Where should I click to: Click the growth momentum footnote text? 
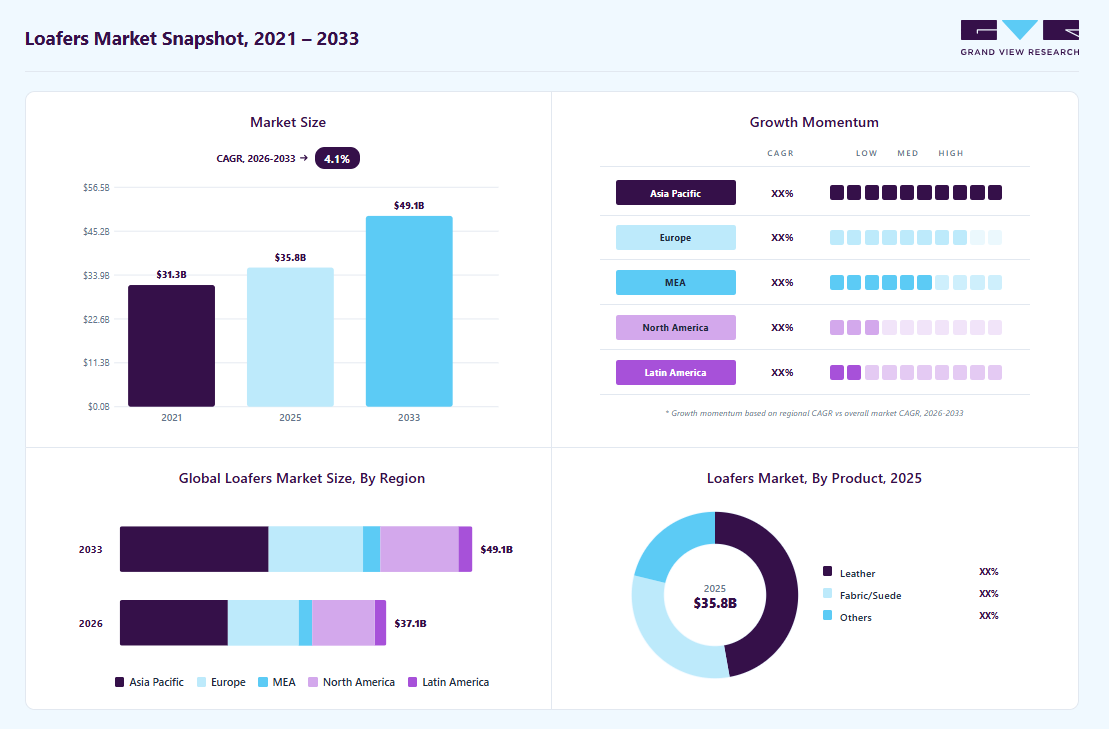(814, 413)
